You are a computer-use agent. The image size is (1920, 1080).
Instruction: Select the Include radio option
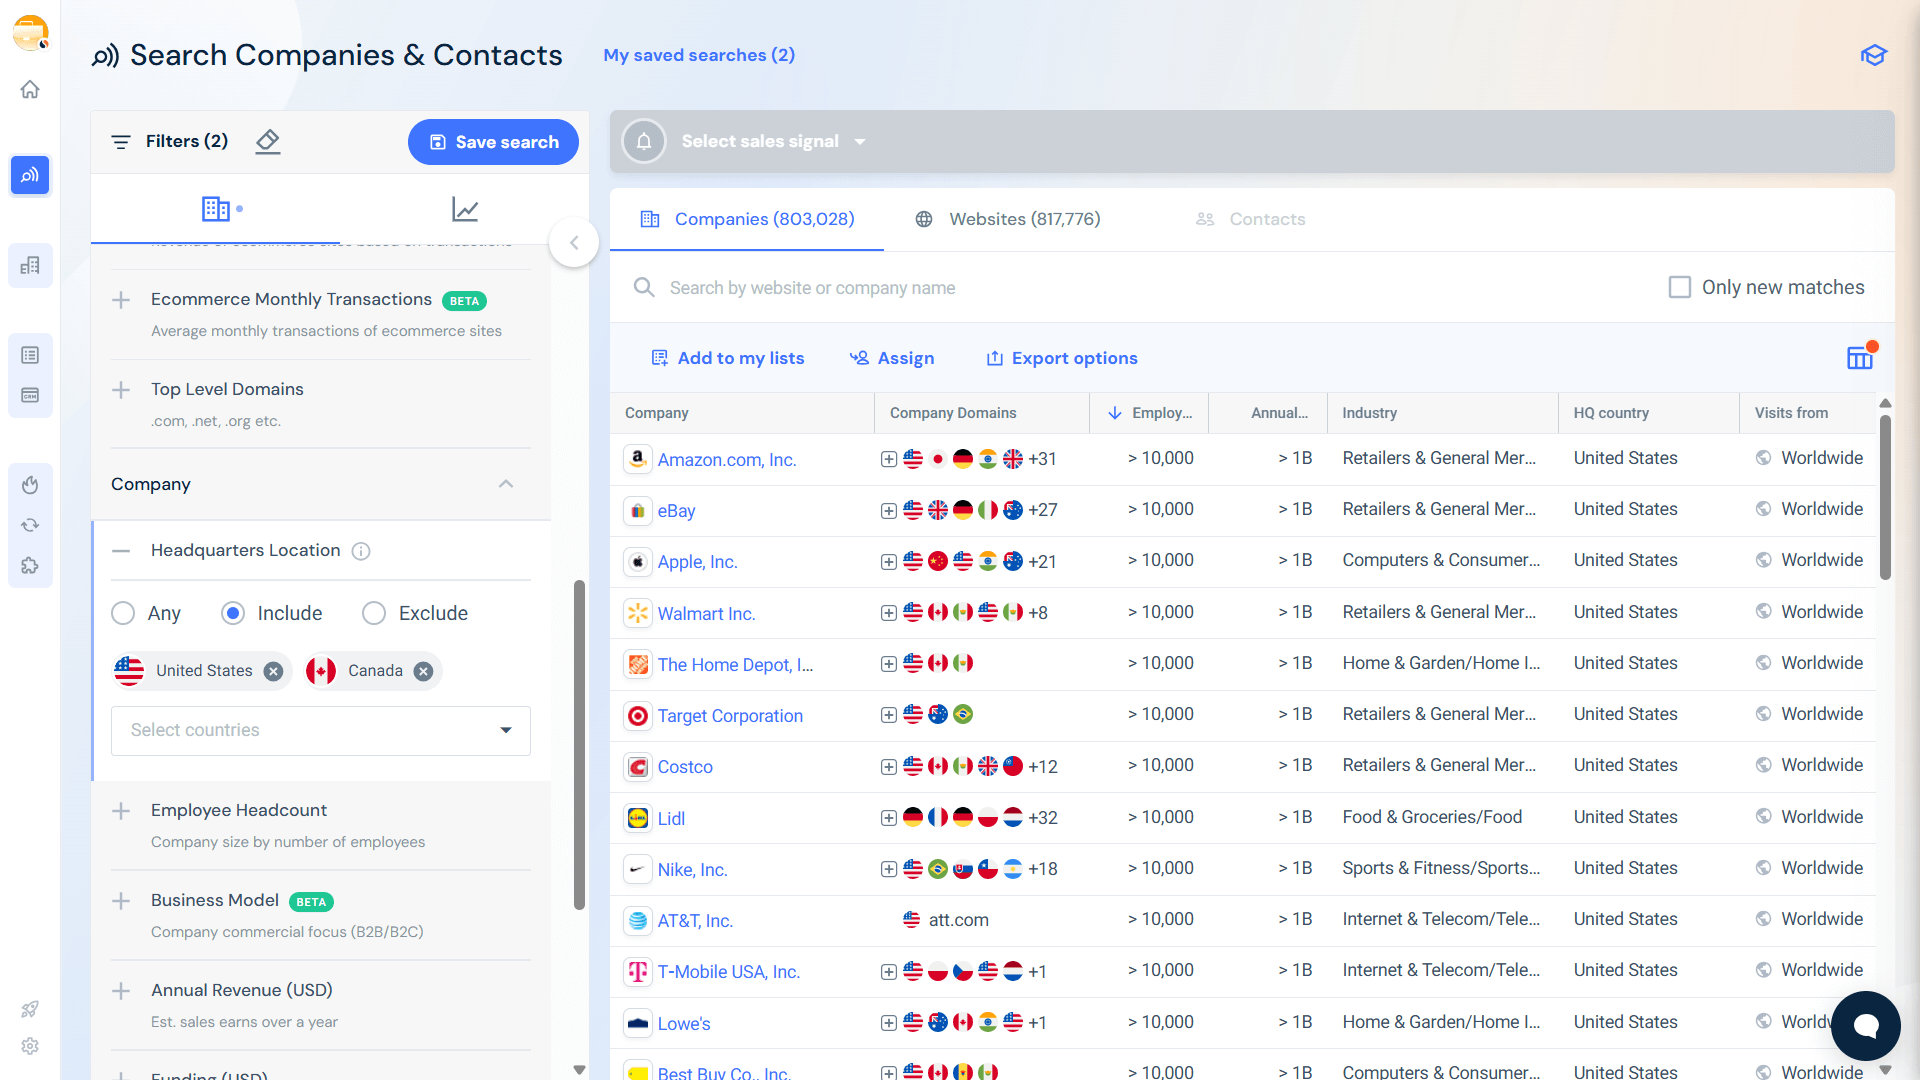coord(233,613)
